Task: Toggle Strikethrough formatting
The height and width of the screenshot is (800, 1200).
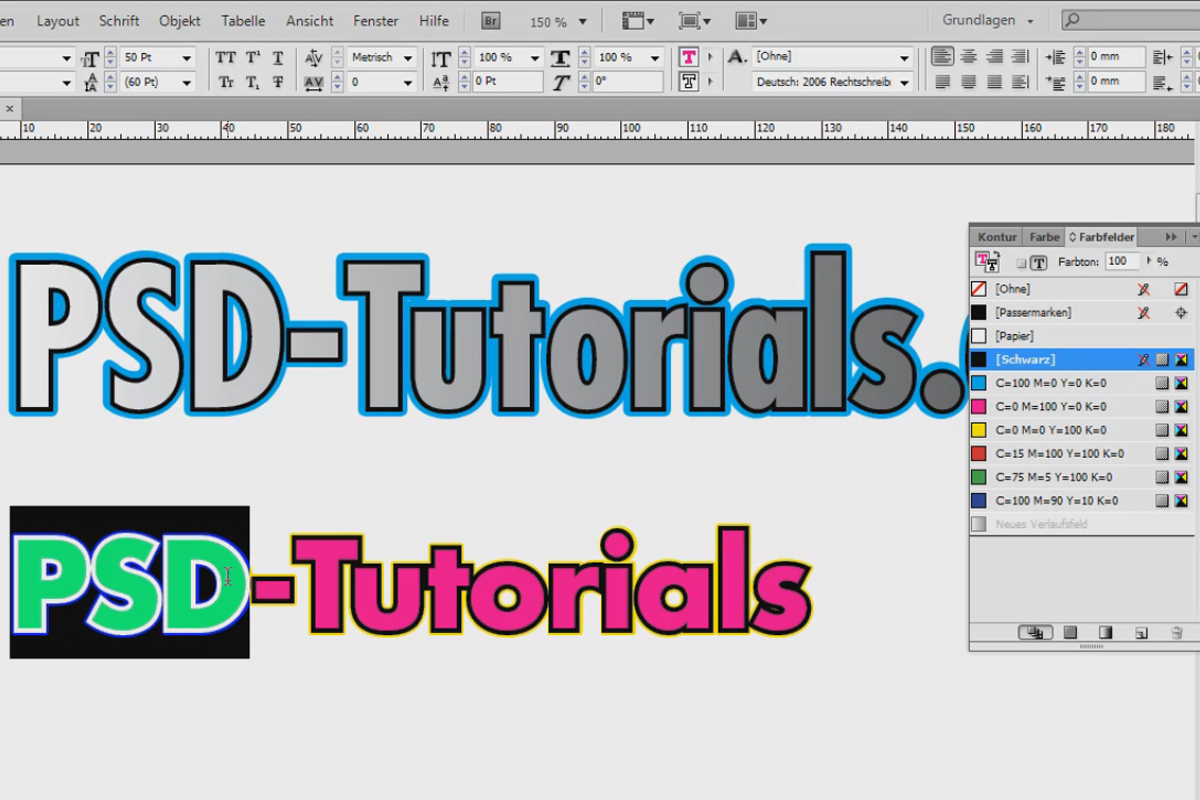Action: [278, 83]
